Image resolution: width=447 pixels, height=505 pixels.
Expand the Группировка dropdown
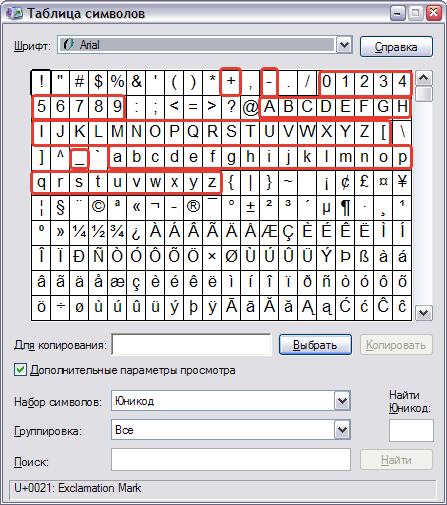coord(342,430)
